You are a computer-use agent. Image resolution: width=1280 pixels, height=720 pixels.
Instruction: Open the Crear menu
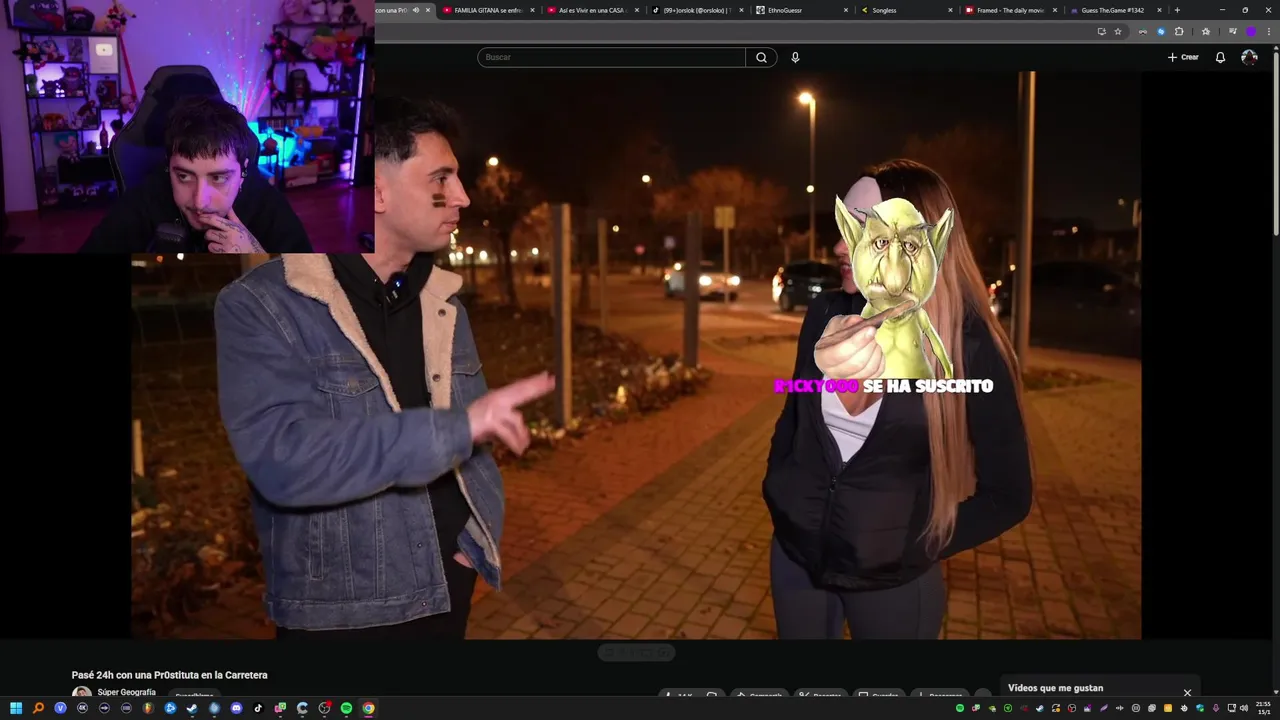pos(1183,57)
